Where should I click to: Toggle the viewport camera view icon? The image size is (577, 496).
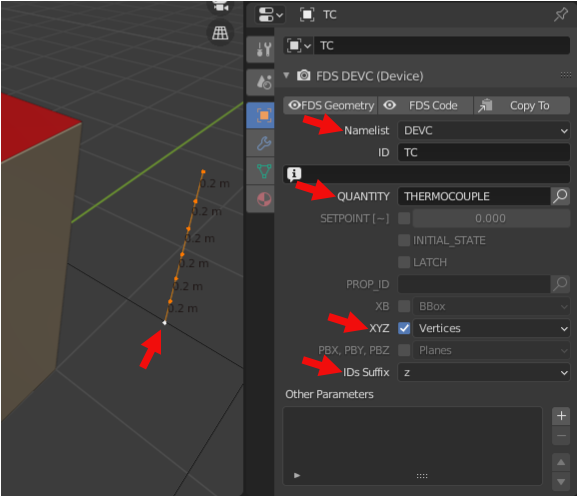pyautogui.click(x=220, y=7)
